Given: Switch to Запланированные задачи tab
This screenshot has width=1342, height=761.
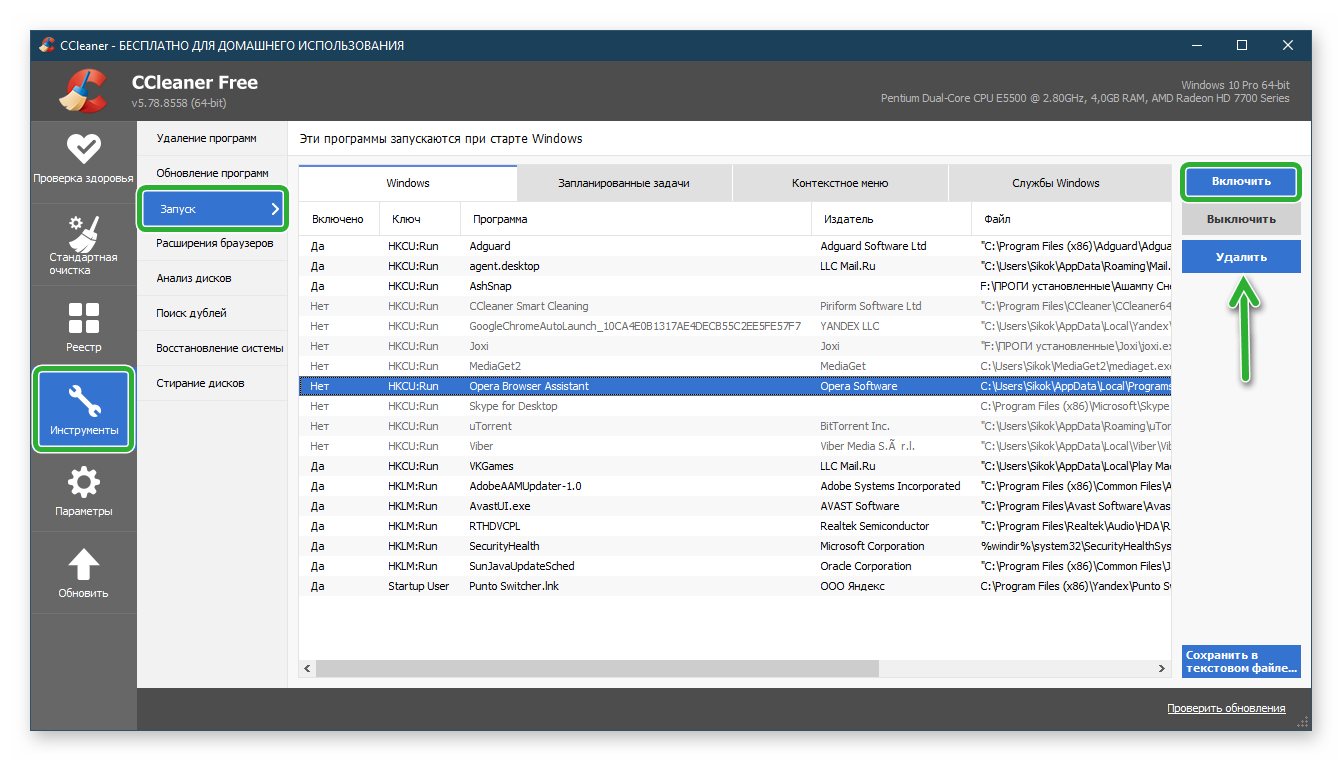Looking at the screenshot, I should point(624,183).
